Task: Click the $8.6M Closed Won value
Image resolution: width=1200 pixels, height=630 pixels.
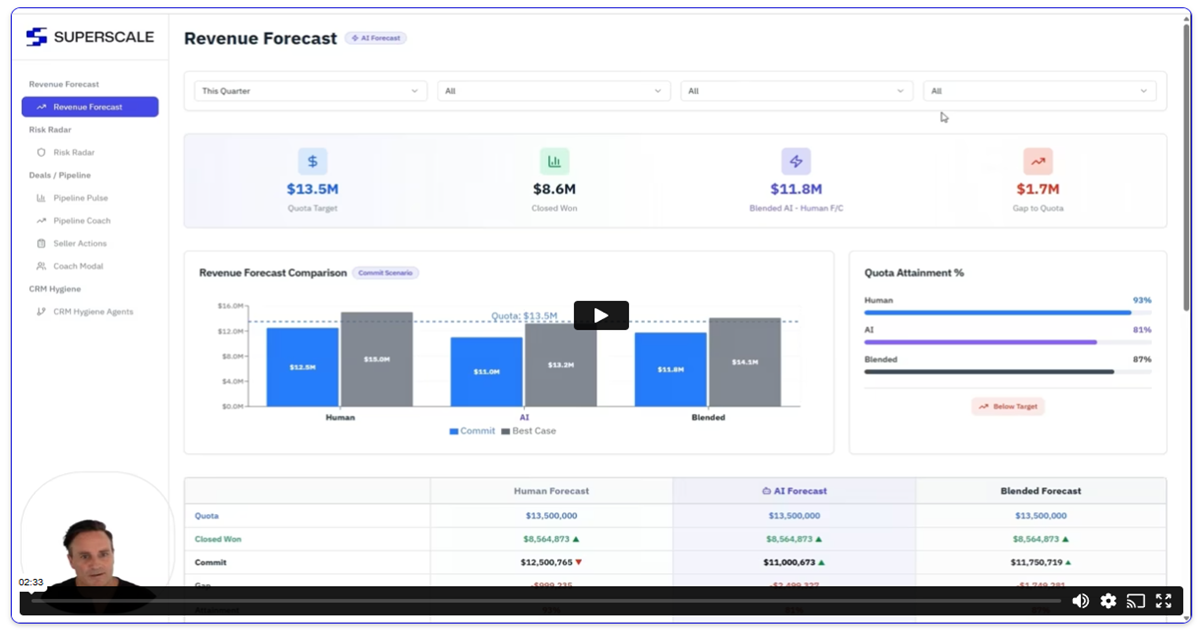Action: 554,189
